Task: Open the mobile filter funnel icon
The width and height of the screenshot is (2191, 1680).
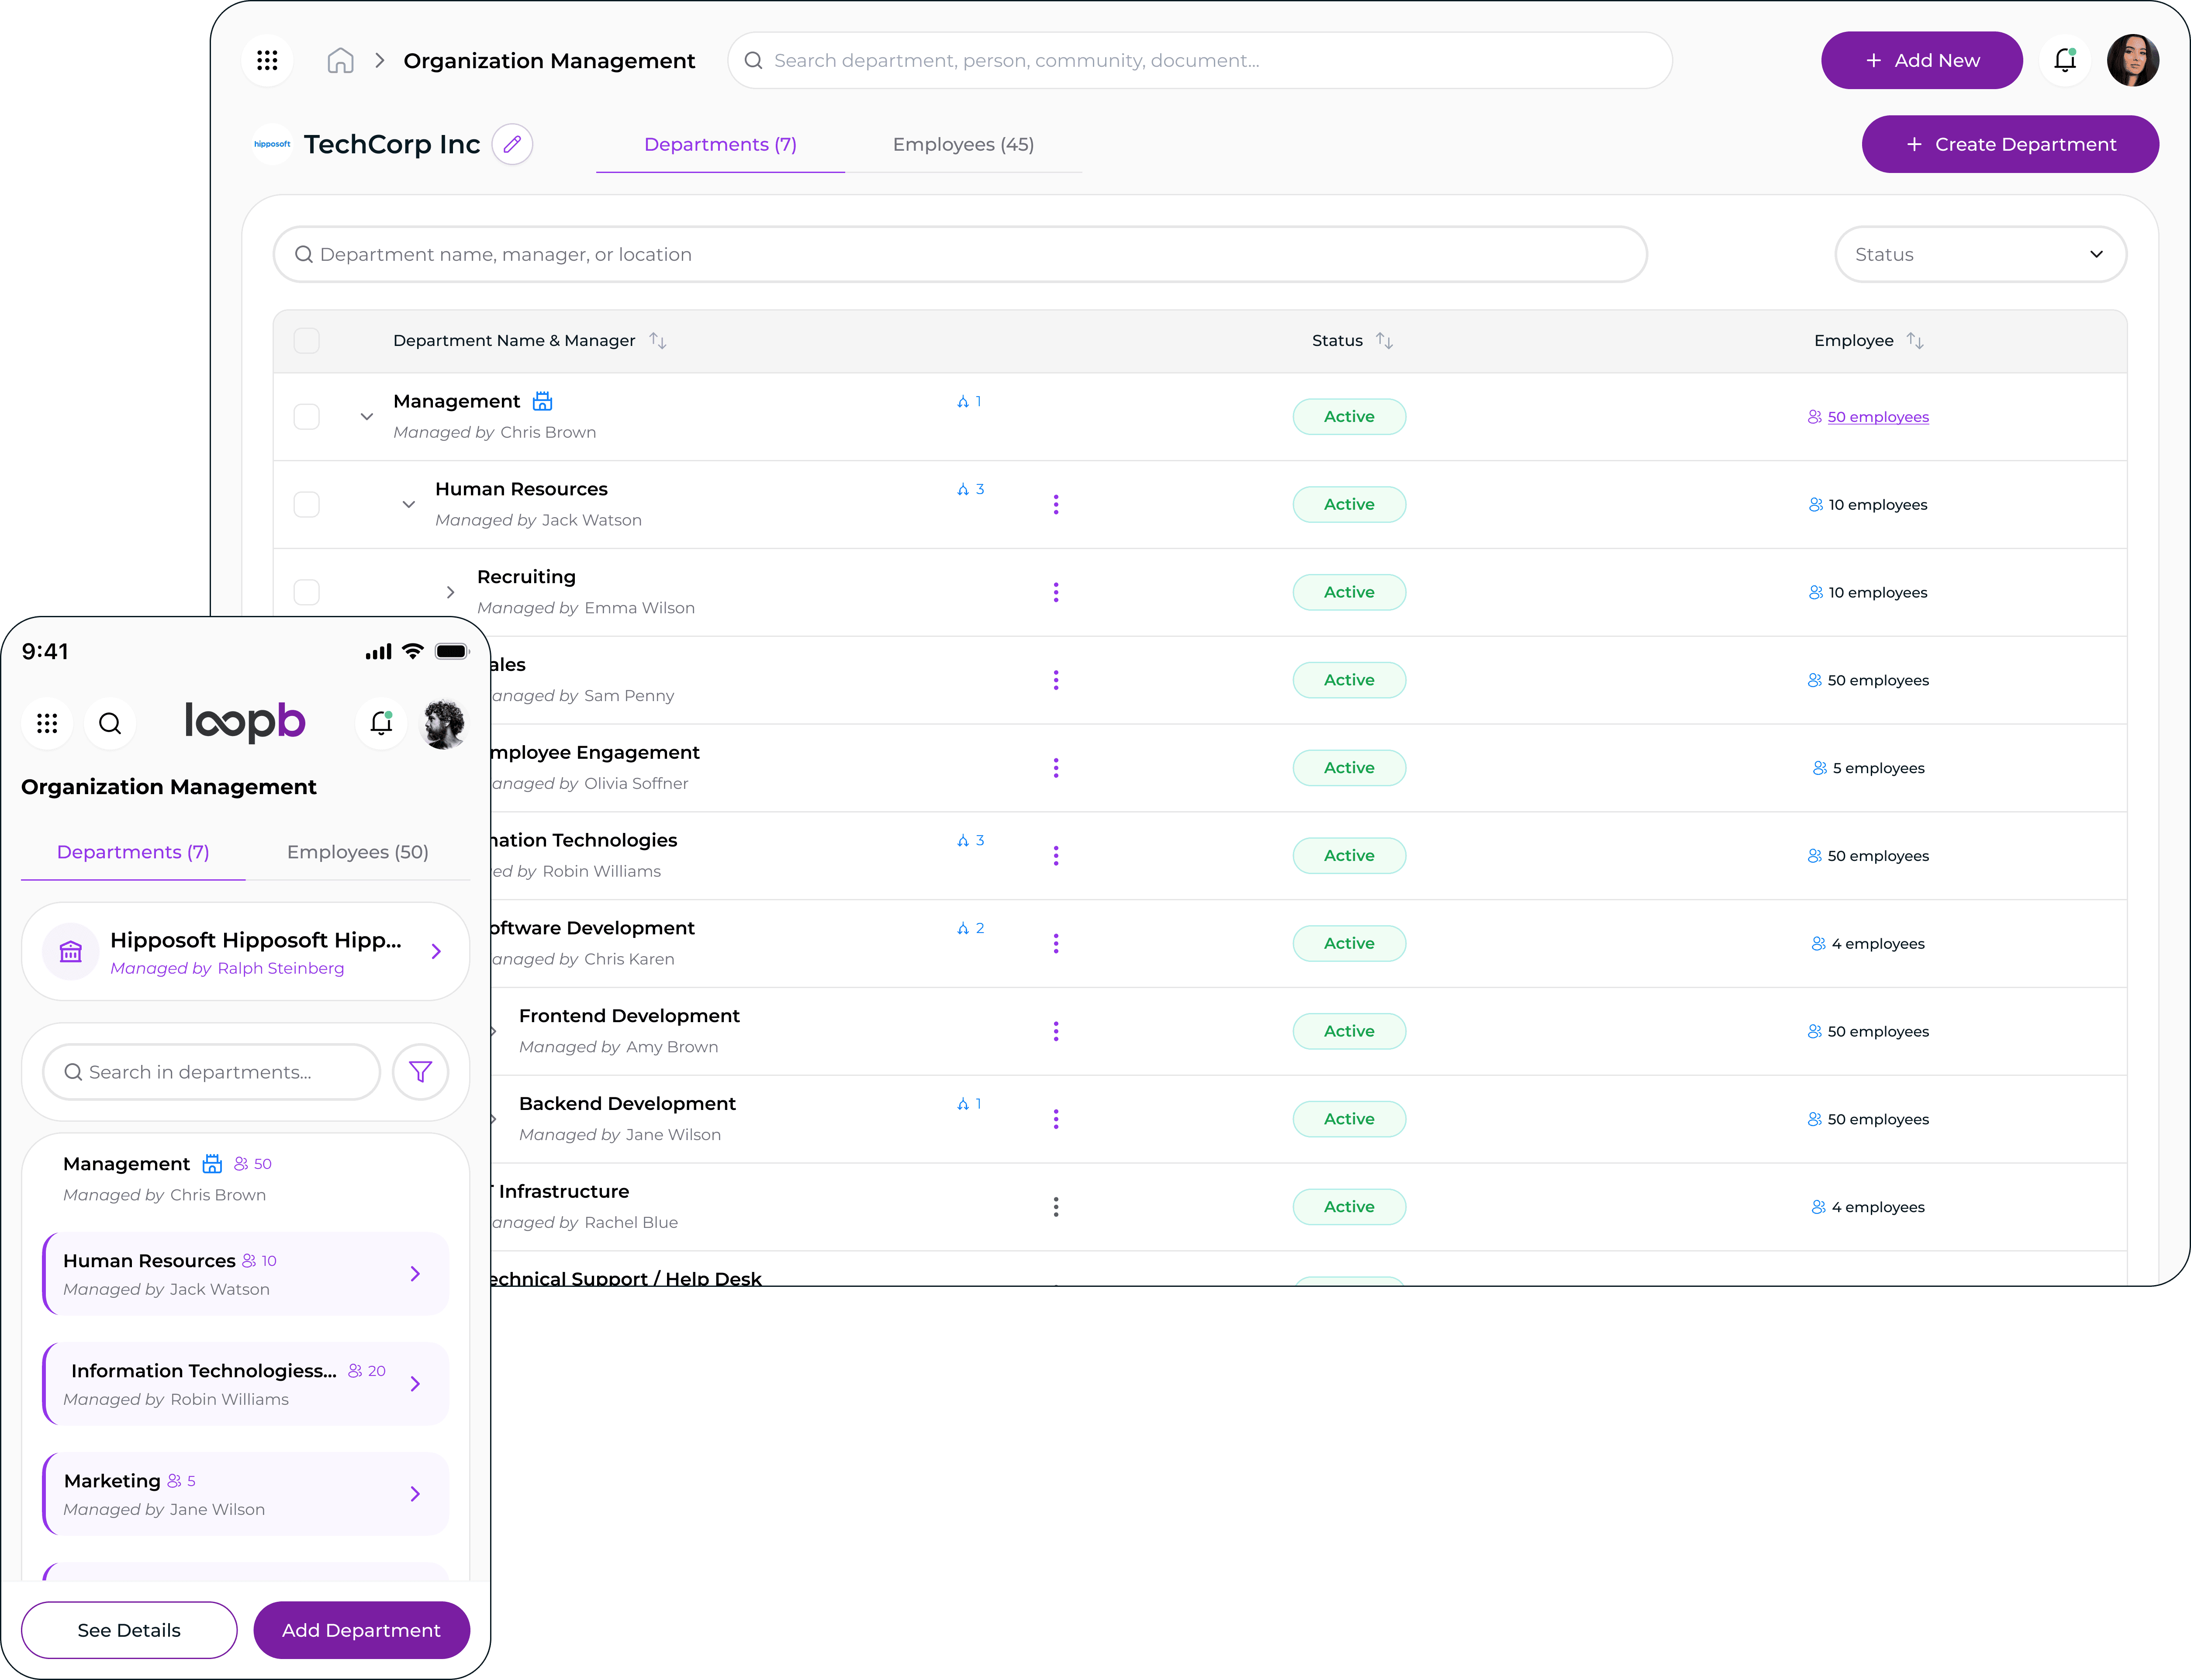Action: tap(420, 1072)
